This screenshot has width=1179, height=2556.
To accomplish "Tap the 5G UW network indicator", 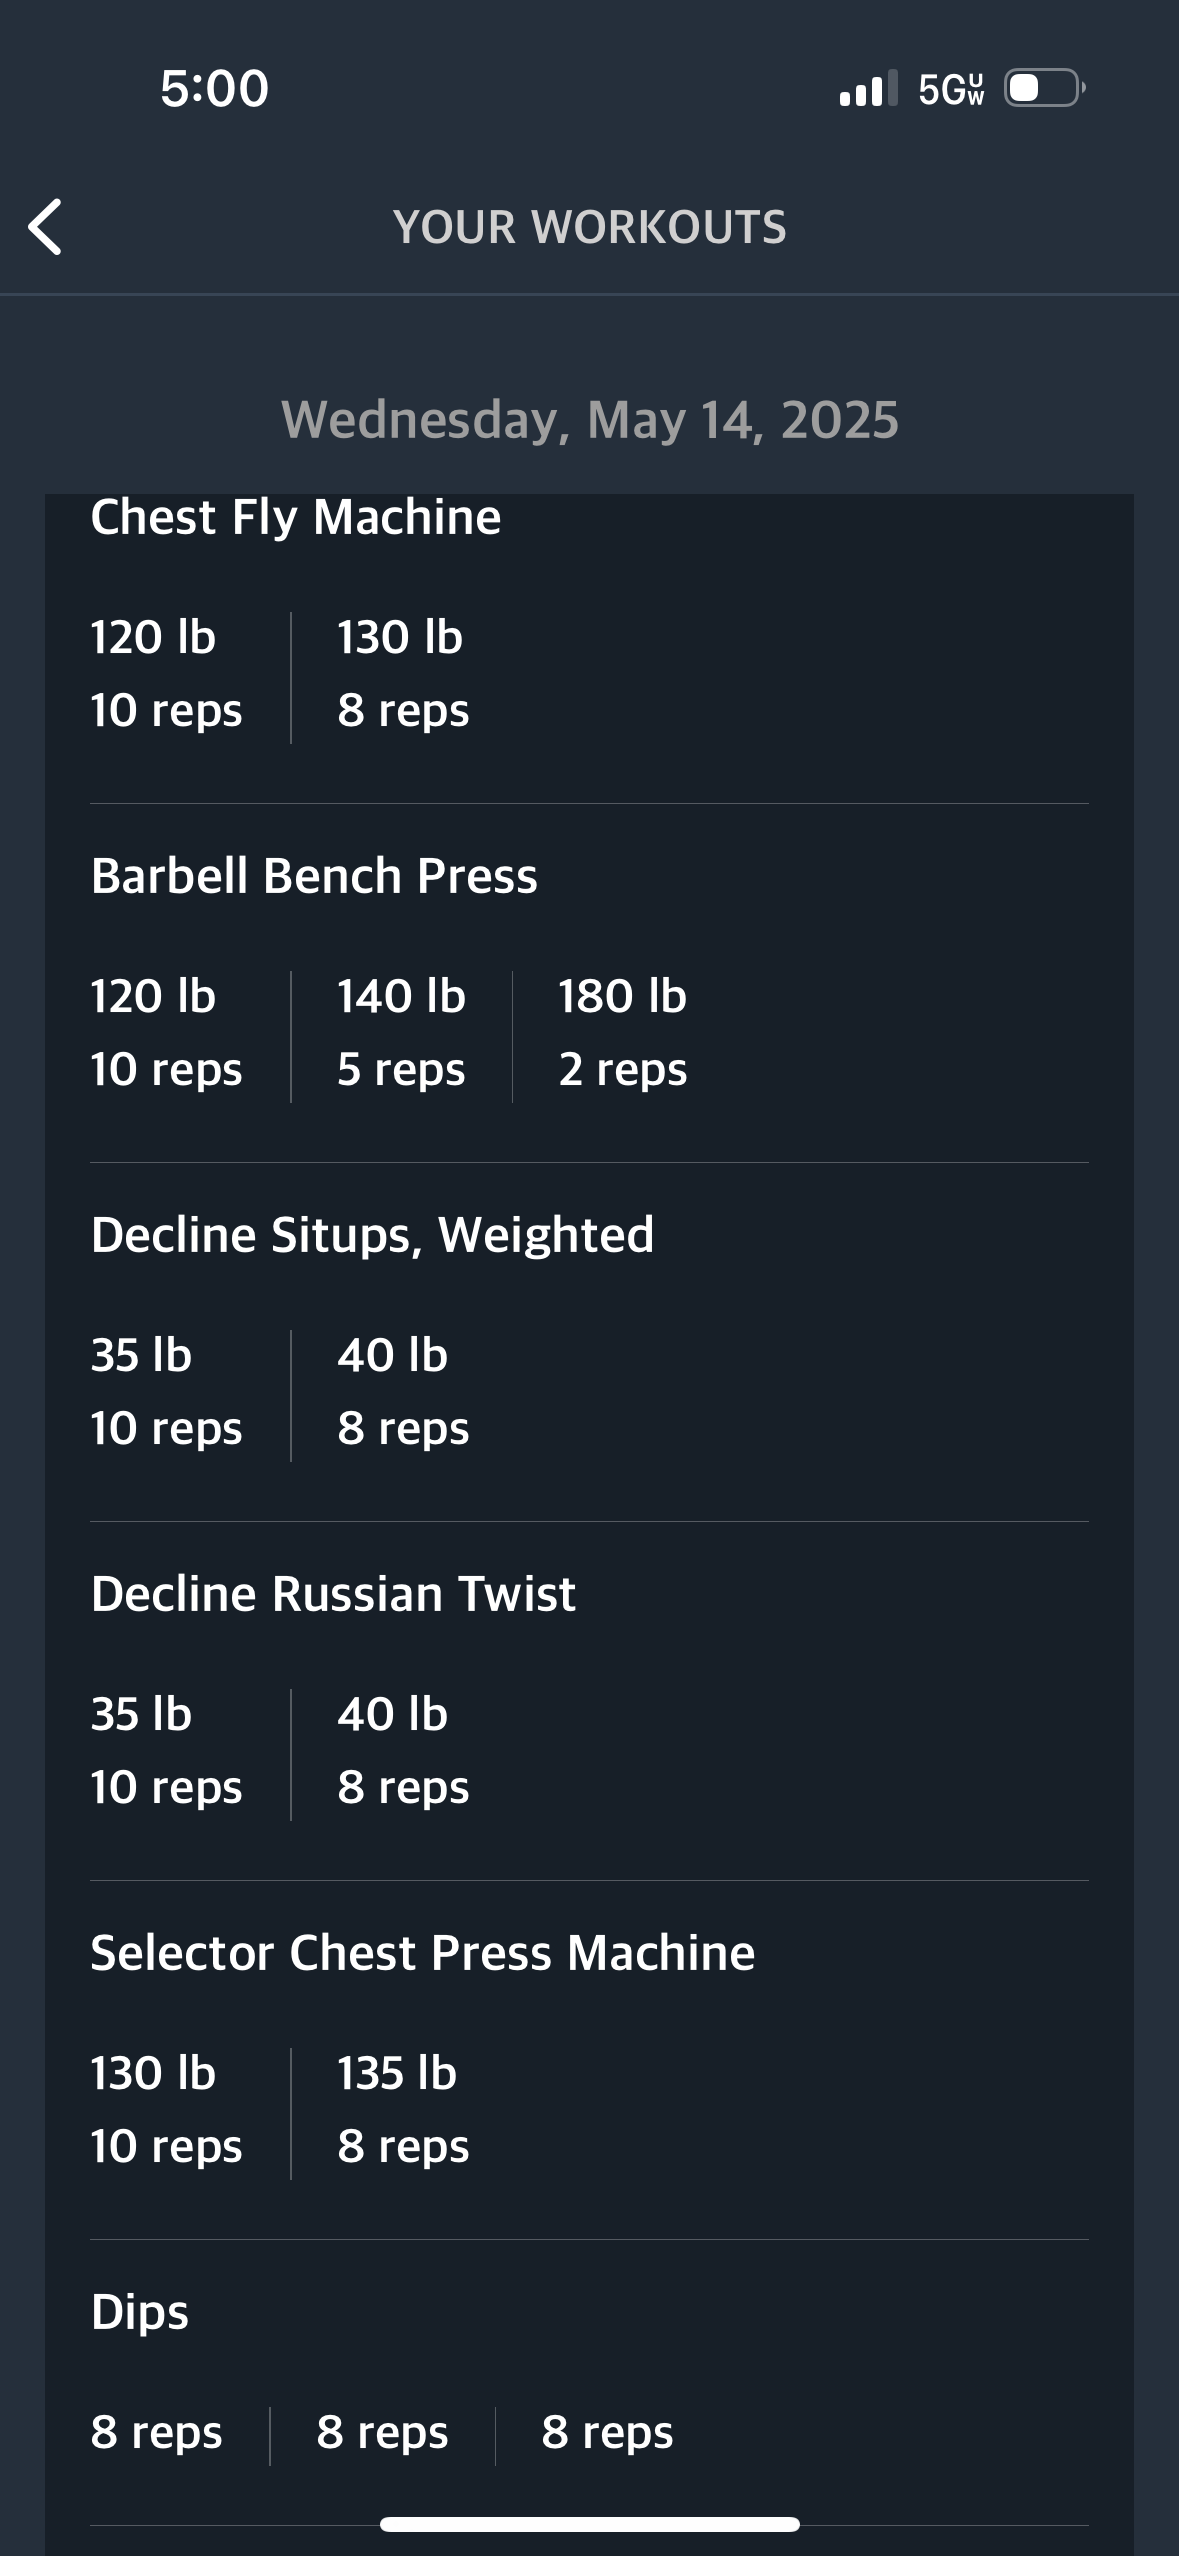I will click(951, 89).
